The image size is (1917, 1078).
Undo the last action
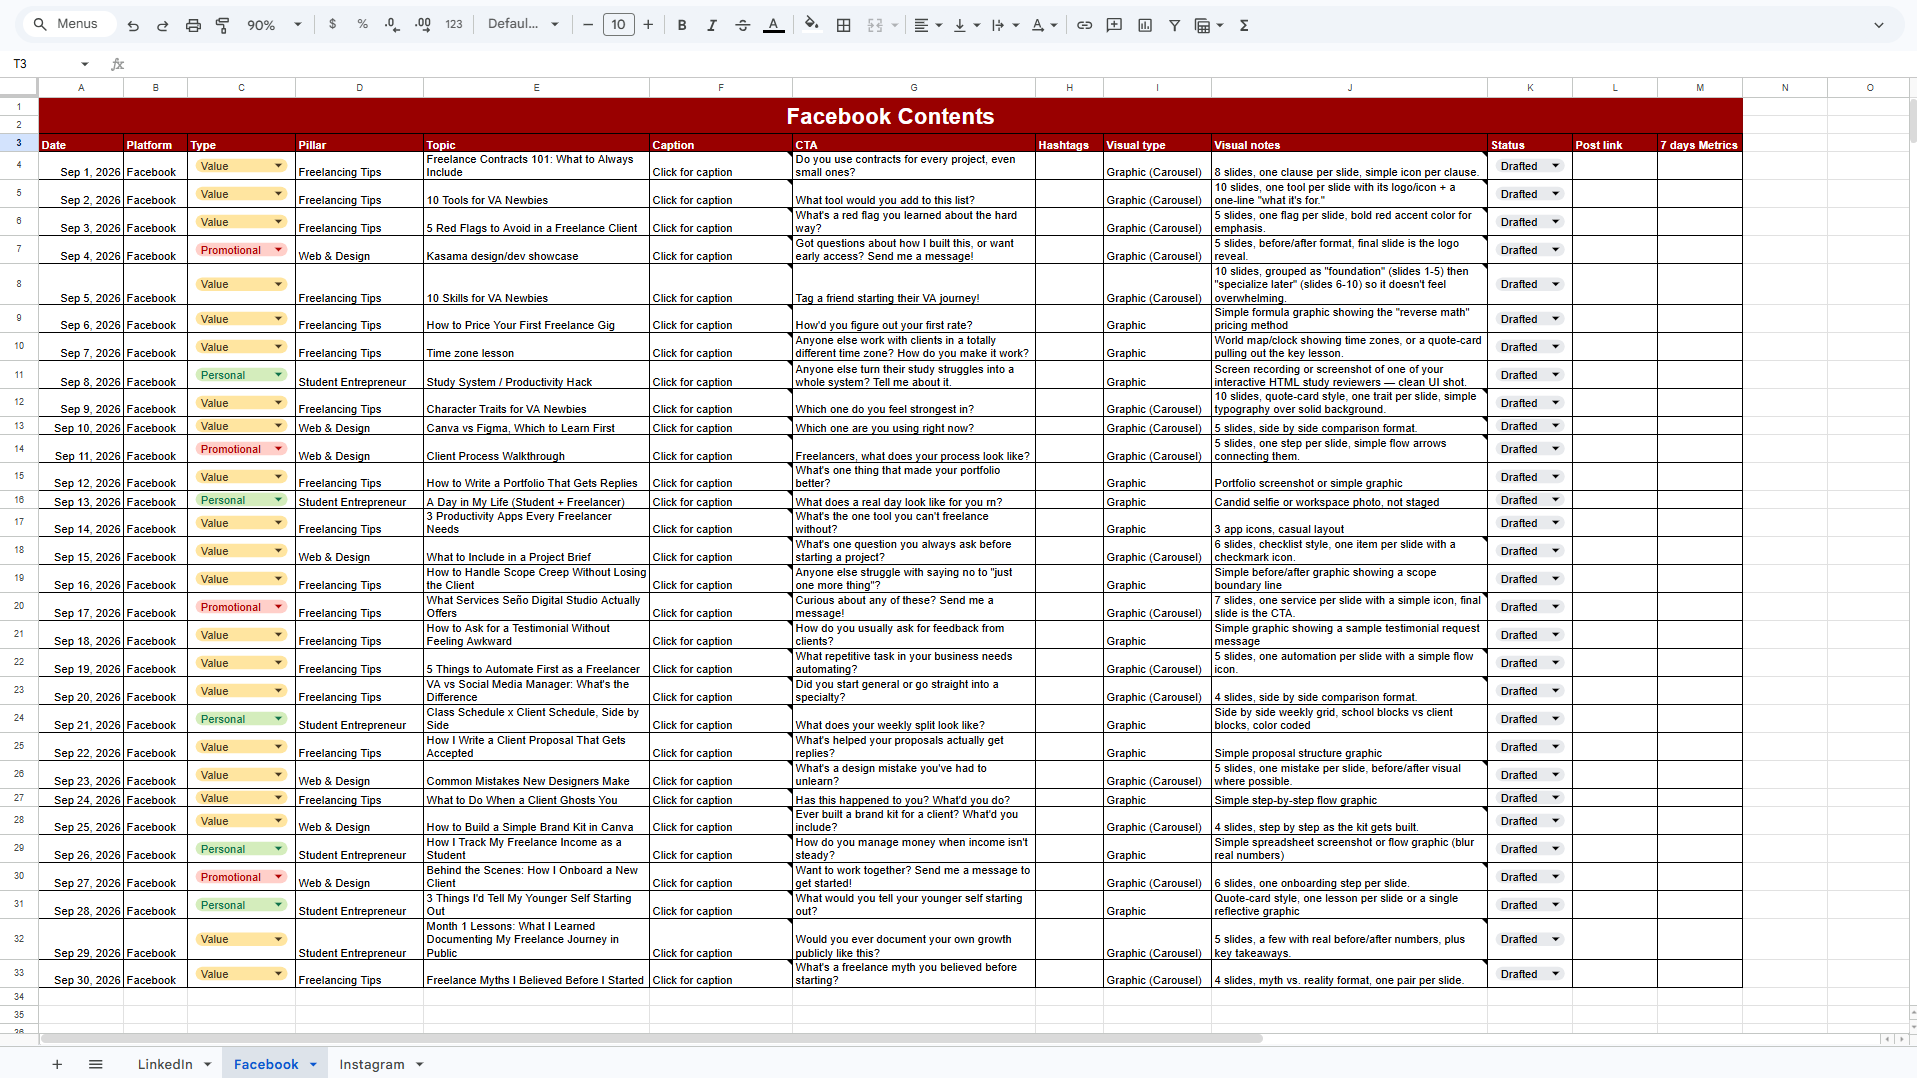click(x=133, y=25)
